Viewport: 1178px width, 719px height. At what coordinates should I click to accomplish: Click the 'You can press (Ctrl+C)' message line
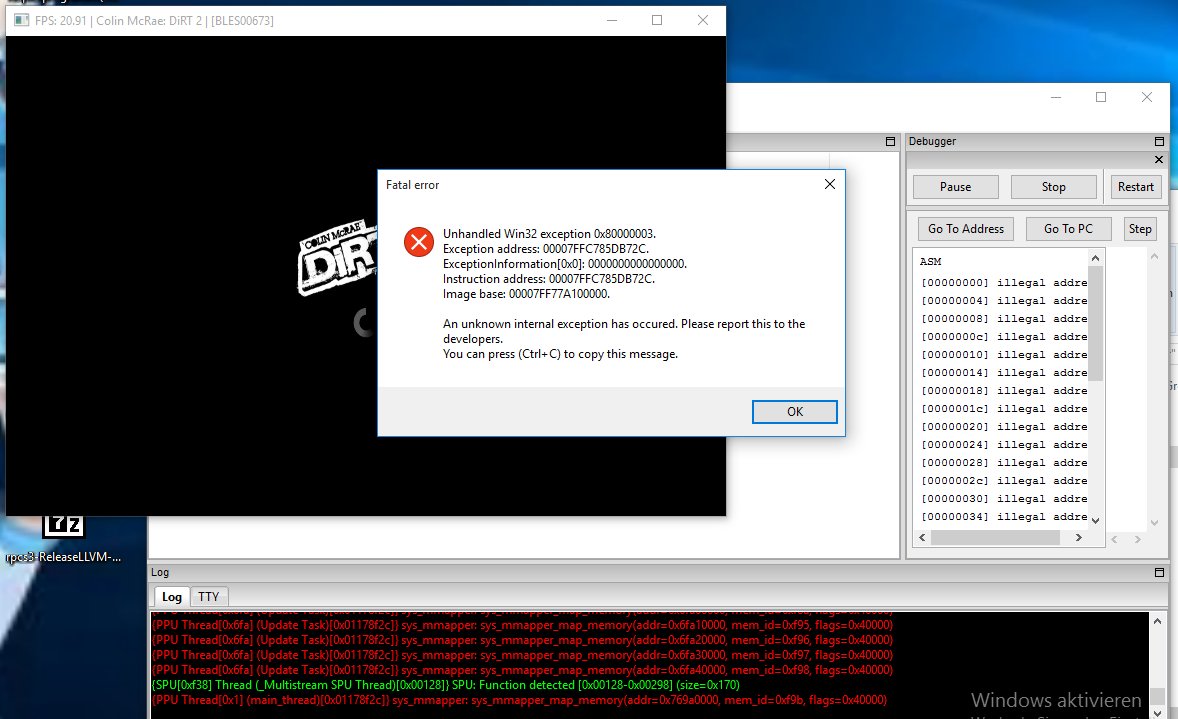click(x=560, y=354)
